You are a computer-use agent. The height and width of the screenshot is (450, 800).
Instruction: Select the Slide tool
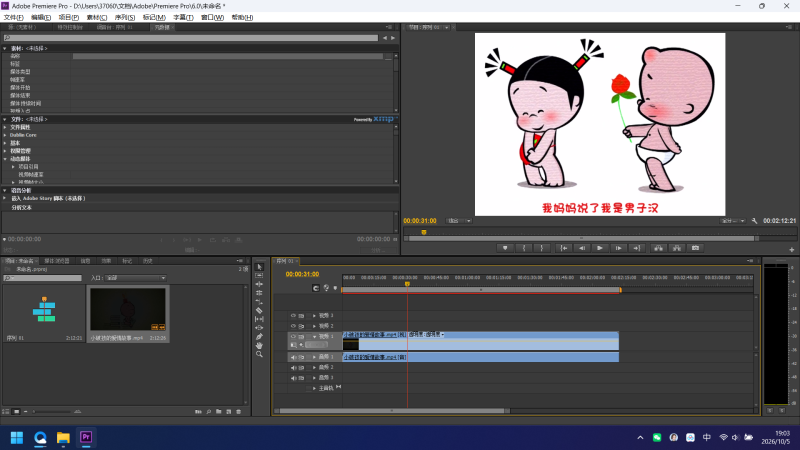coord(259,328)
